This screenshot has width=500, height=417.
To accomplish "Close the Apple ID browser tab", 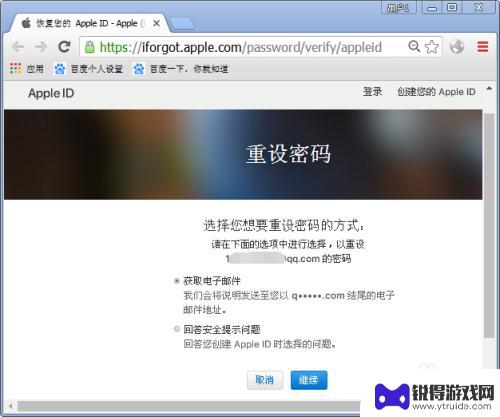I will (156, 23).
